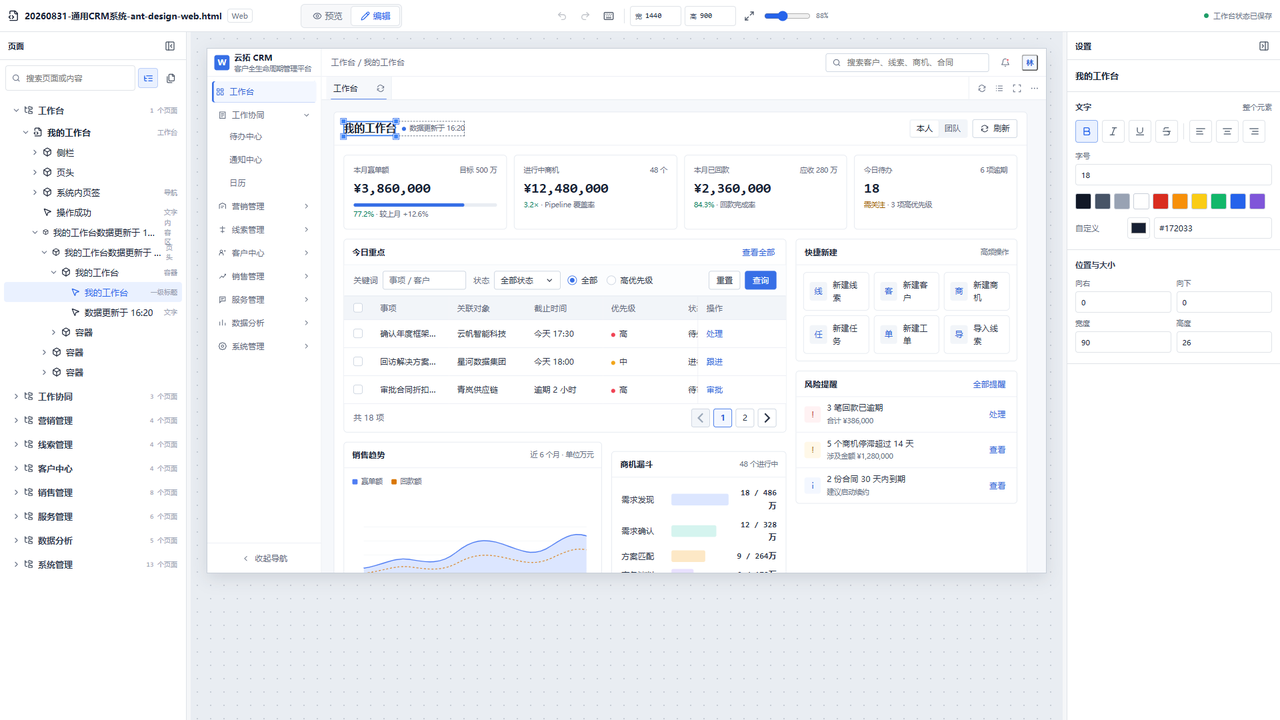The width and height of the screenshot is (1280, 720).
Task: Undo the last edit with undo arrow
Action: 562,16
